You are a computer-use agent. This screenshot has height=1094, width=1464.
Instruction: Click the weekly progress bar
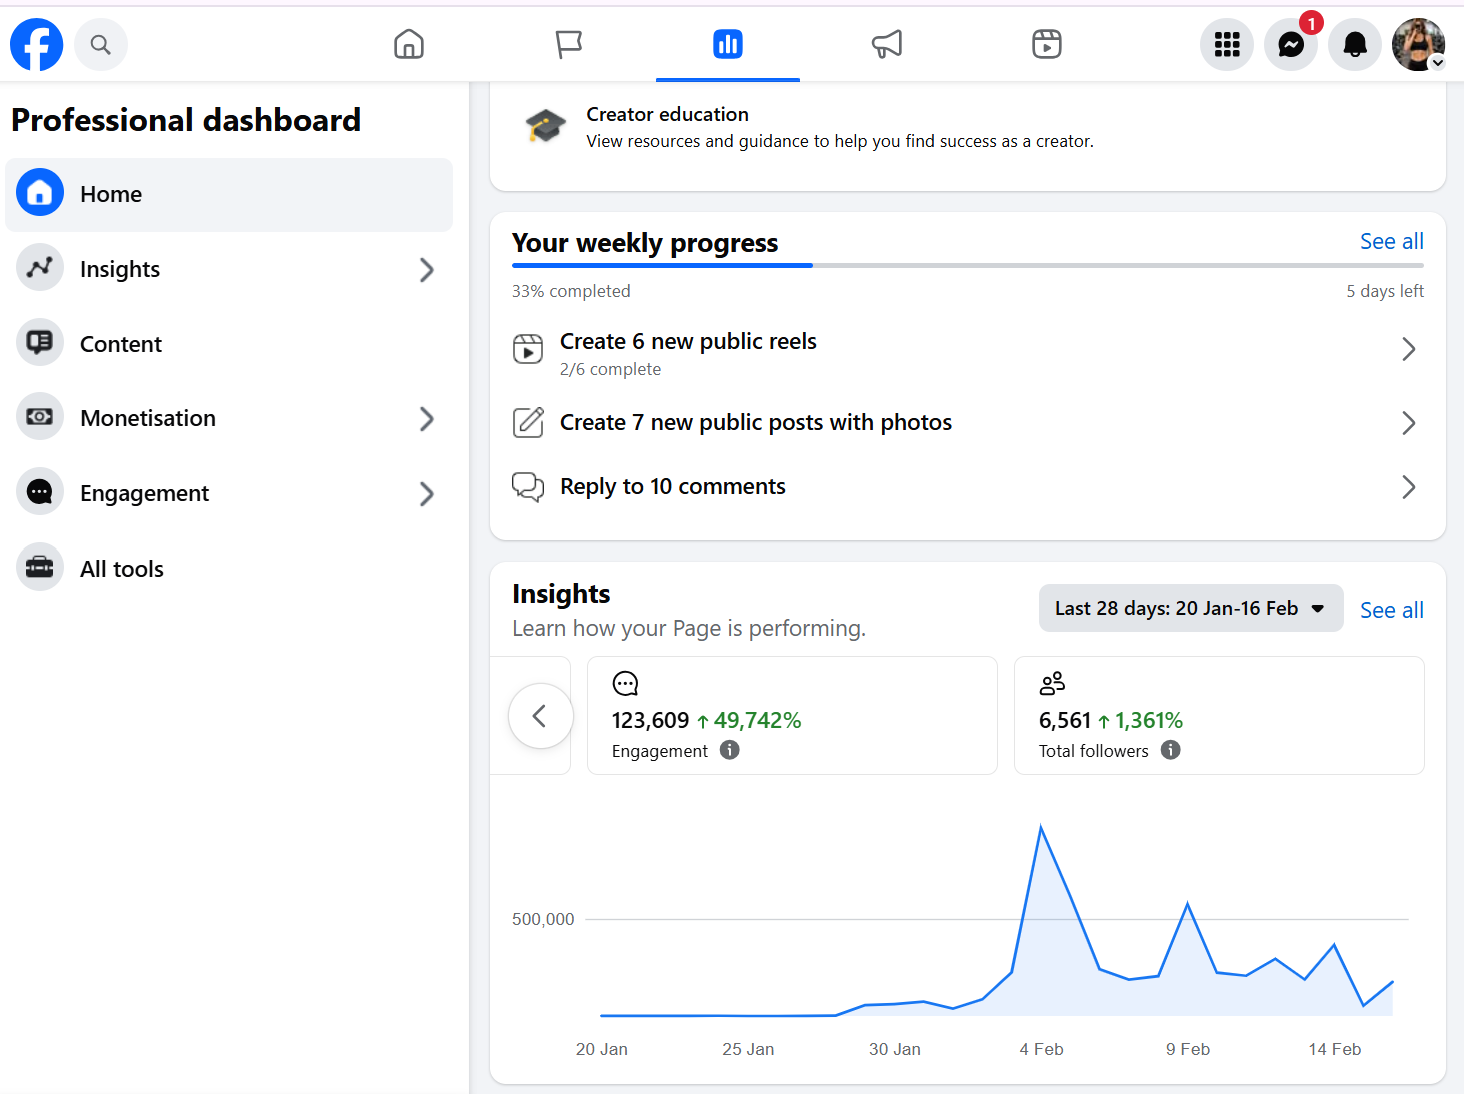966,266
